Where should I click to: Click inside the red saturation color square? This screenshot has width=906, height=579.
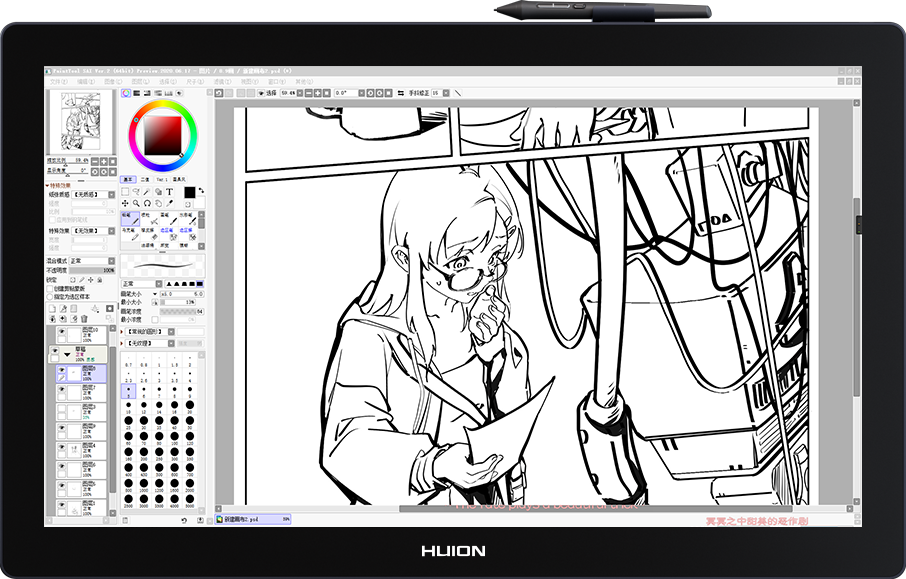click(x=163, y=135)
